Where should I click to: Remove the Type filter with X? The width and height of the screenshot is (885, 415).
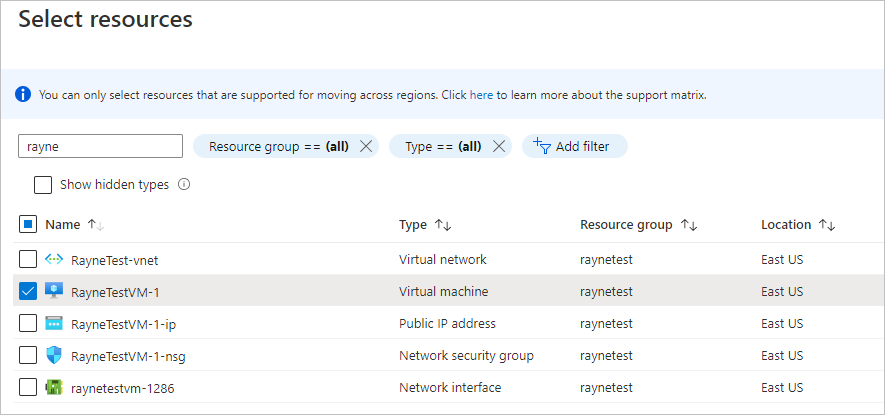coord(500,146)
